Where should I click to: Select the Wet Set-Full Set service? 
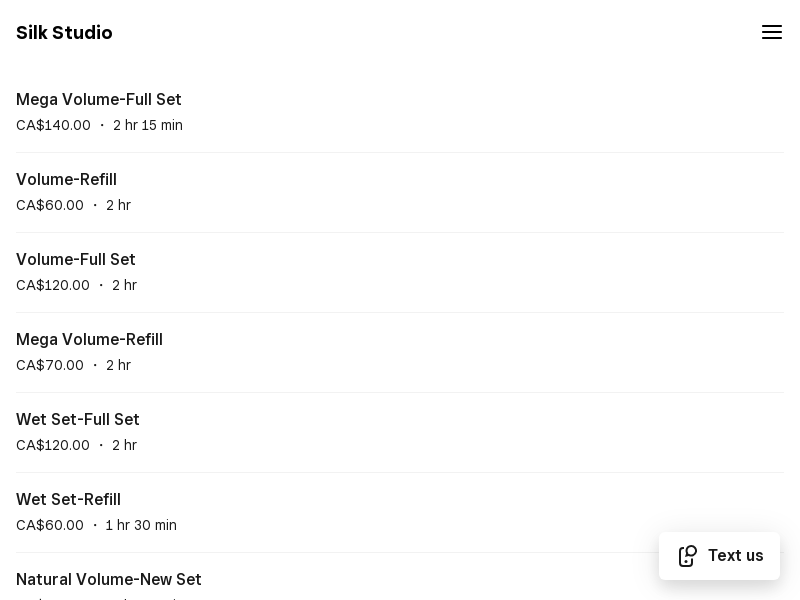coord(78,420)
